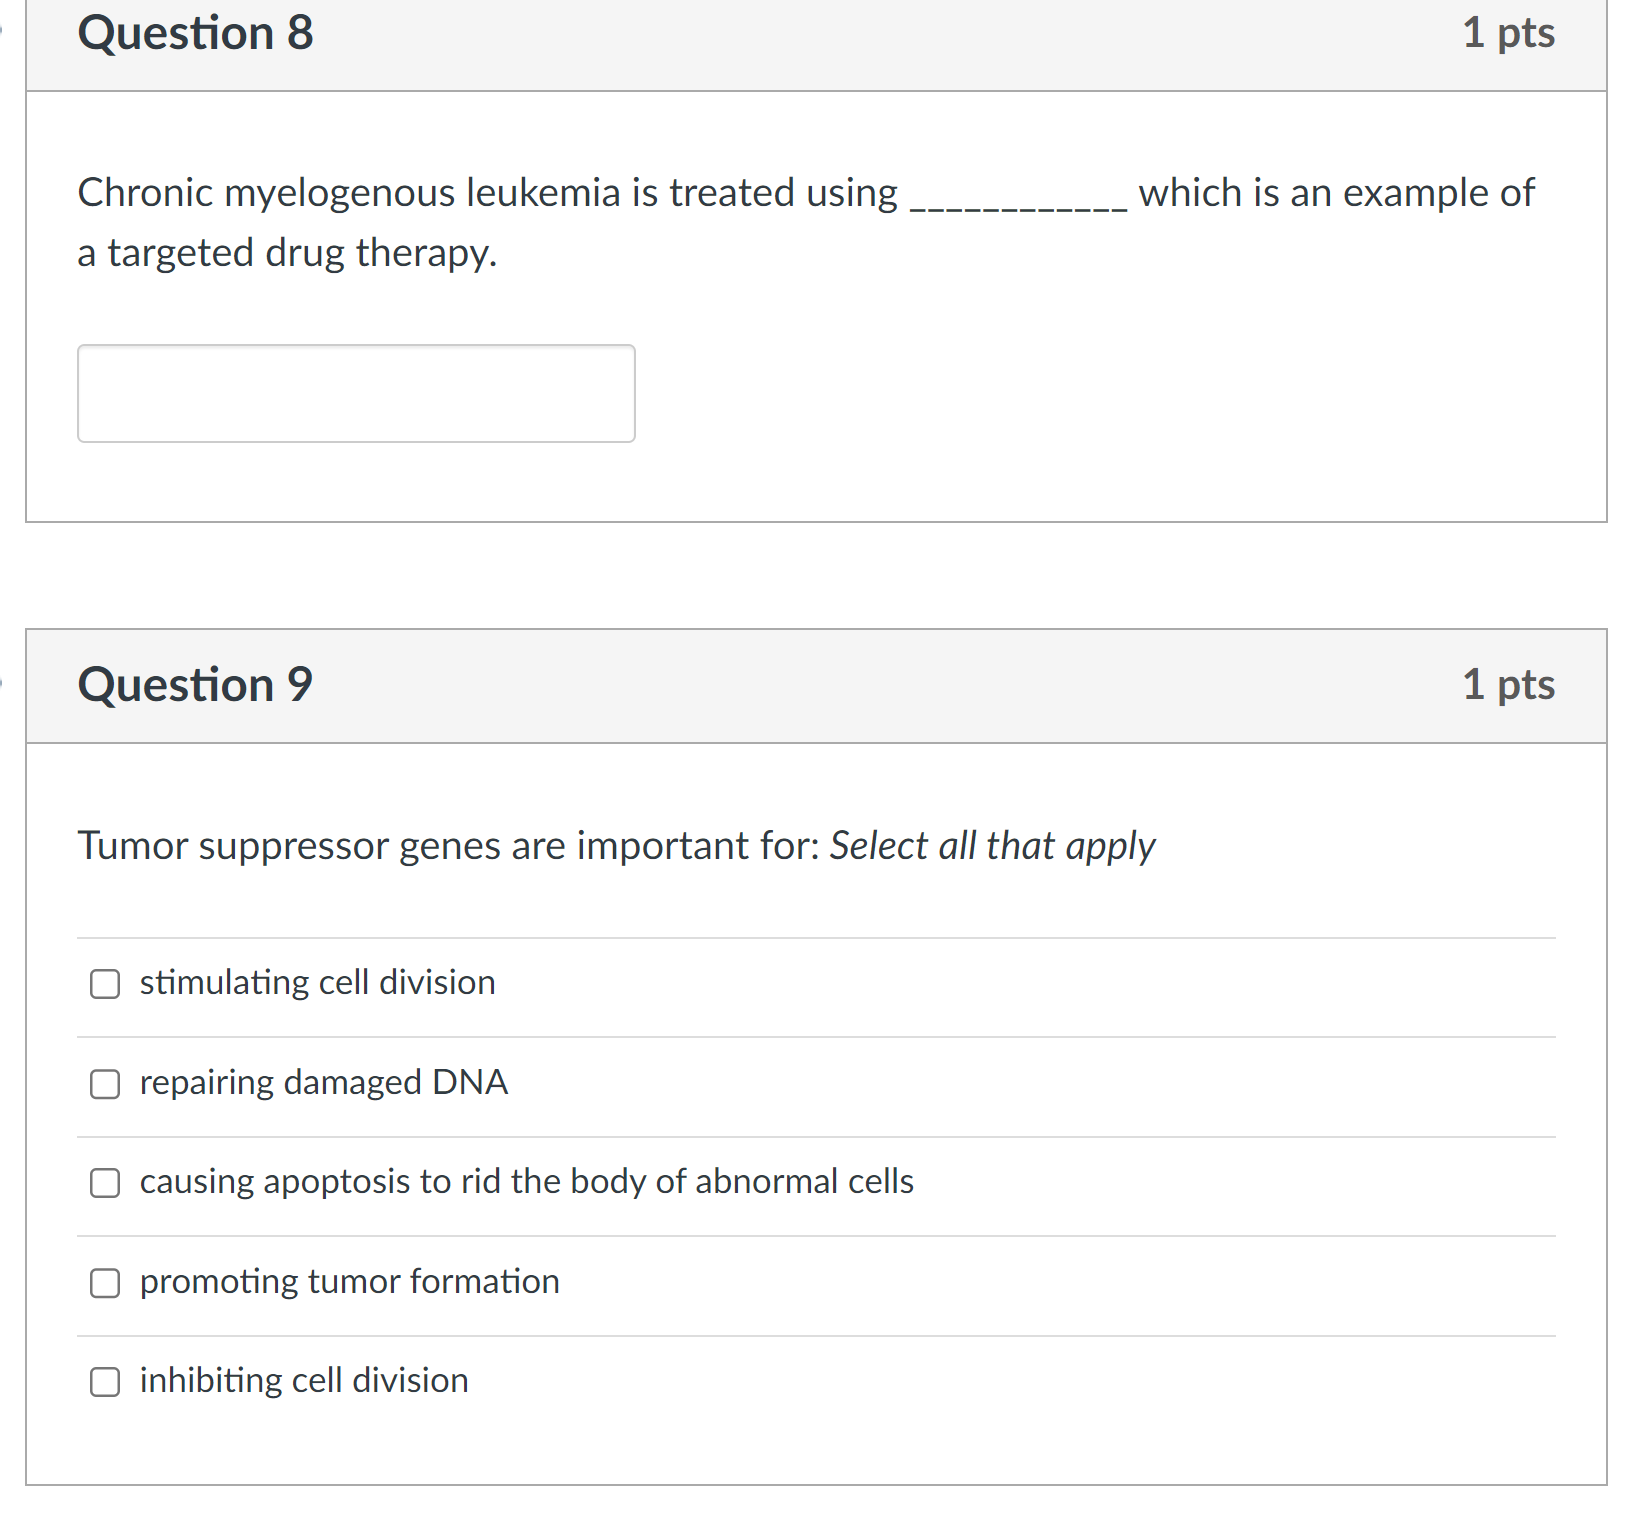The height and width of the screenshot is (1517, 1646).
Task: Check the "repairing damaged DNA" checkbox
Action: click(104, 1084)
